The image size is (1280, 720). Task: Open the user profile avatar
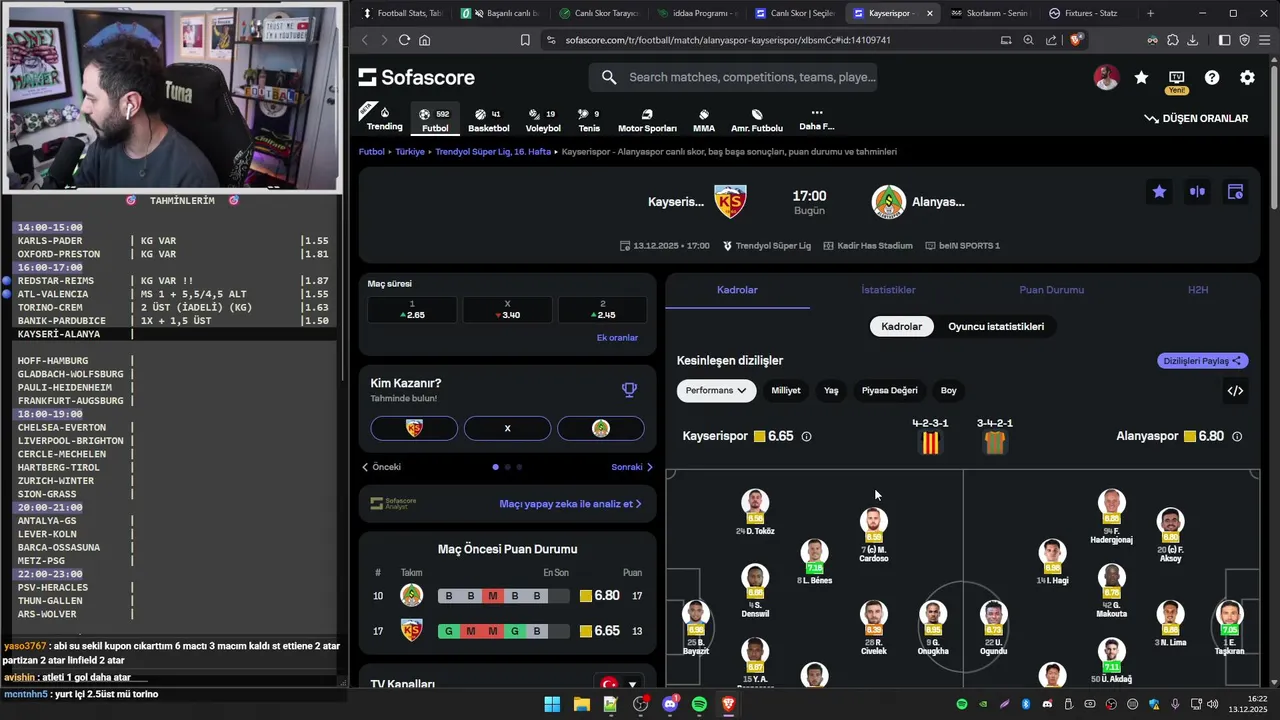1106,78
